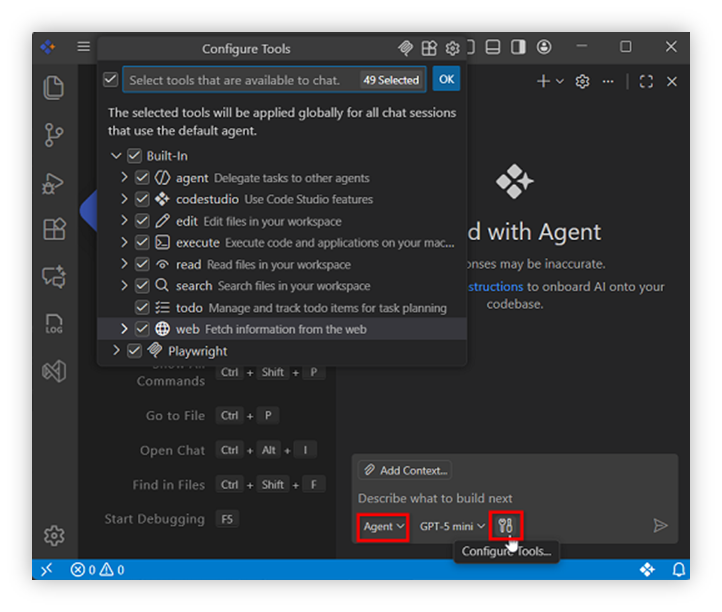Open the Agent mode dropdown
The image size is (722, 612).
[383, 526]
